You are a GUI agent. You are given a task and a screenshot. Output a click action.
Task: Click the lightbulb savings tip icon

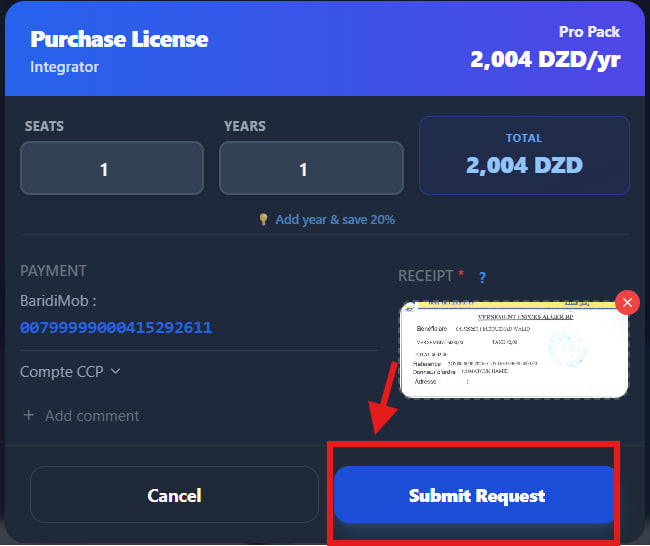coord(264,220)
